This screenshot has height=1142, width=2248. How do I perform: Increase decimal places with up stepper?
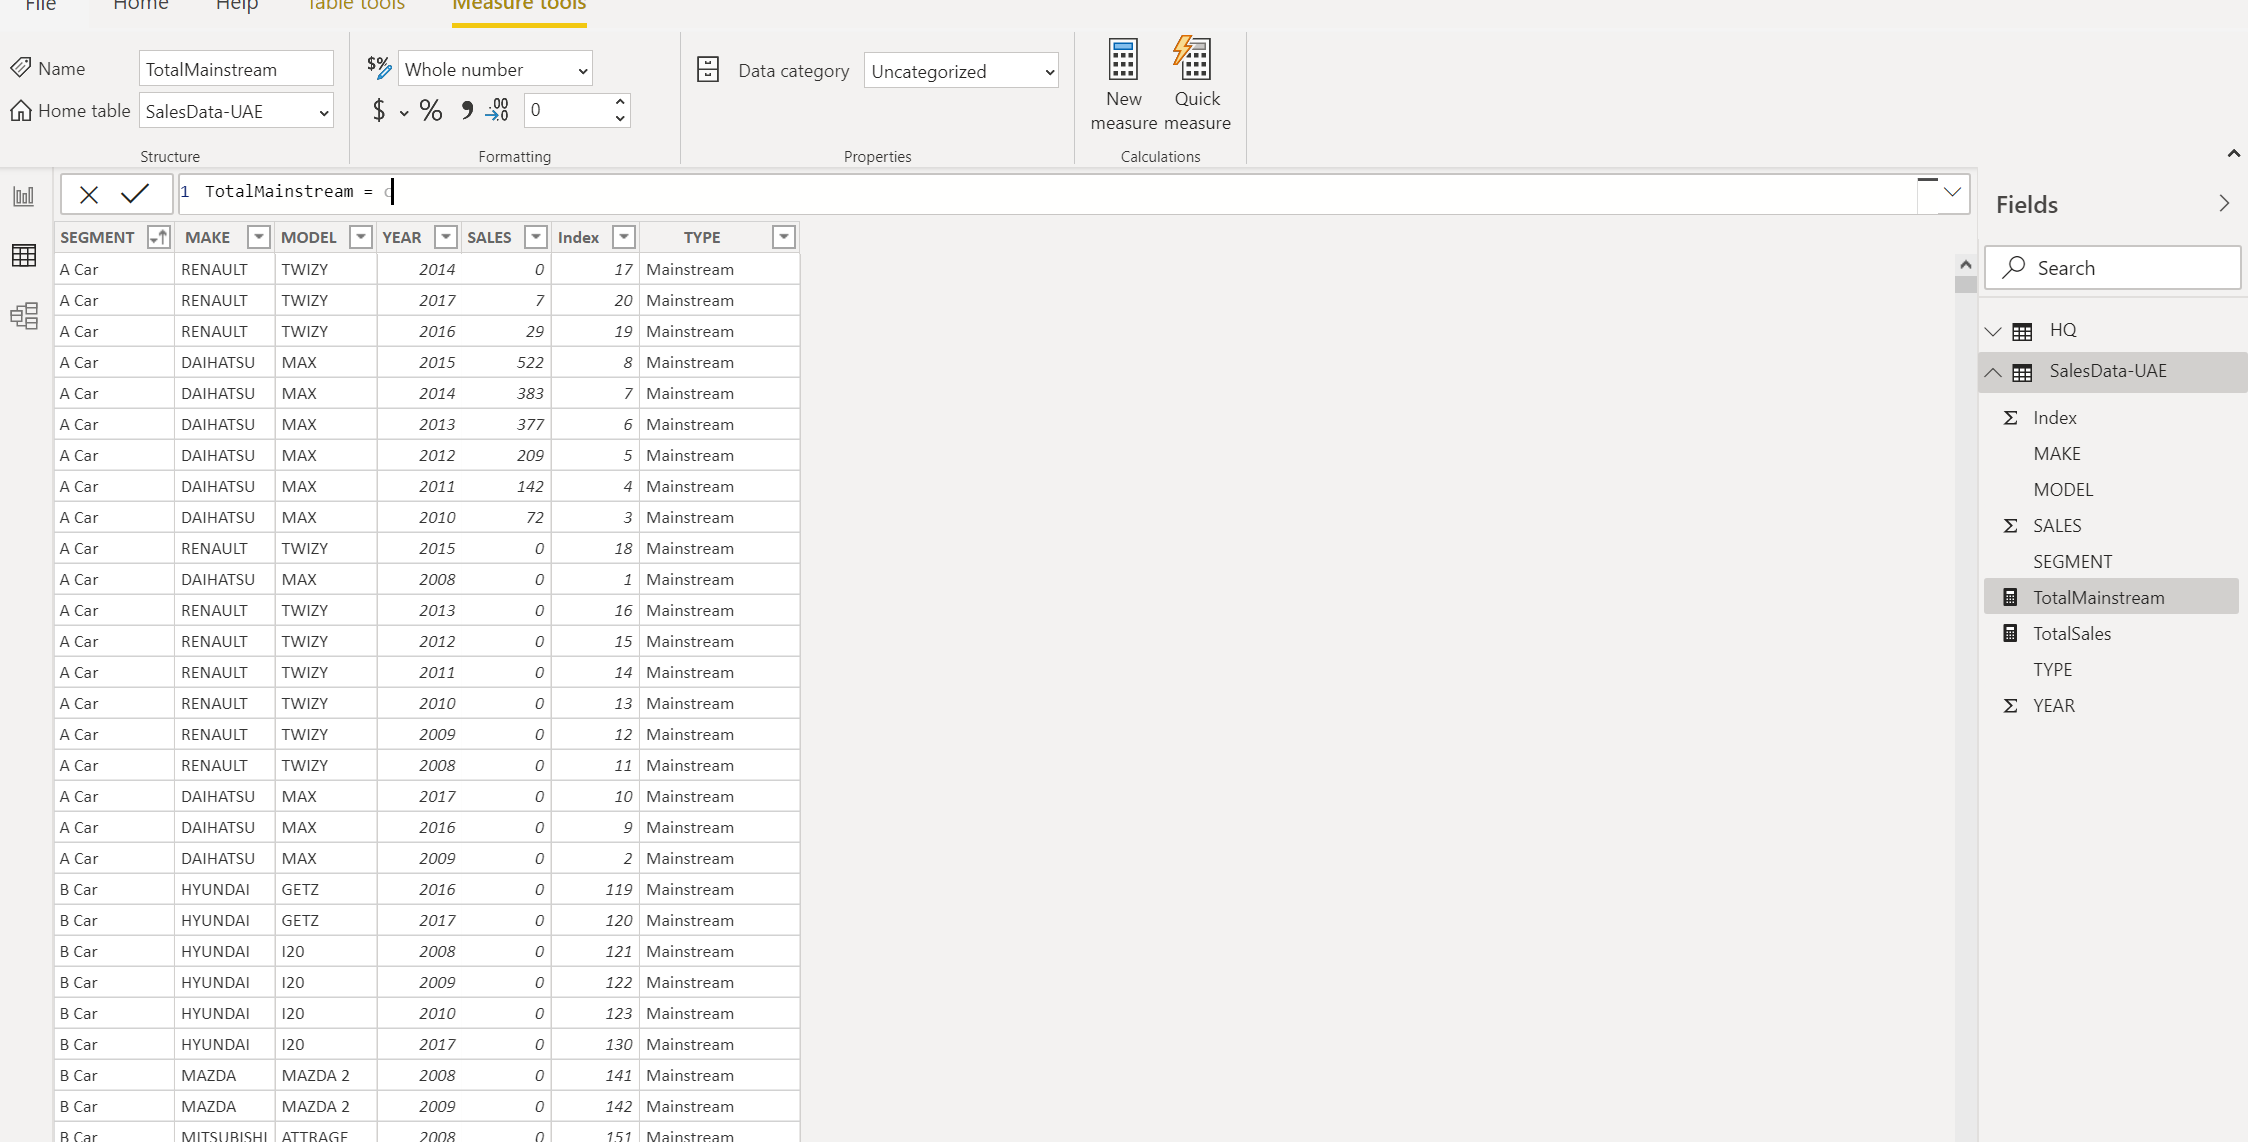pos(620,102)
